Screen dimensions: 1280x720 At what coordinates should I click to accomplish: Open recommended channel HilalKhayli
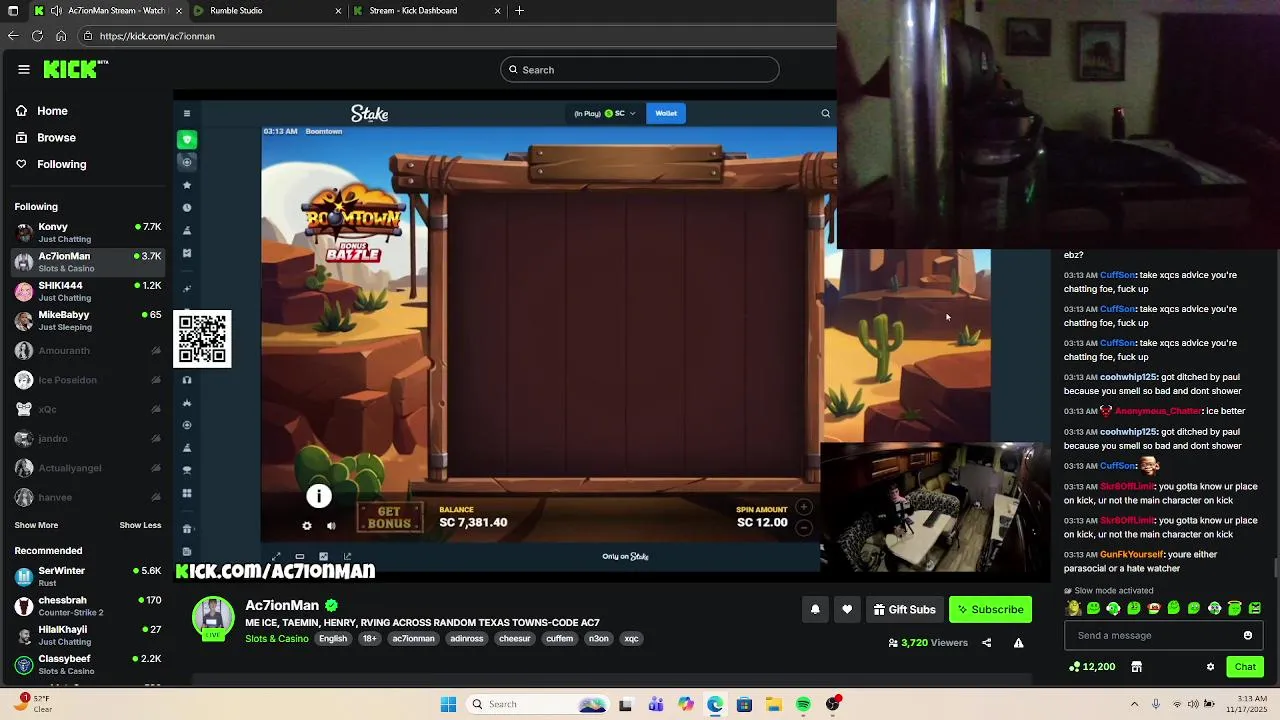coord(87,635)
